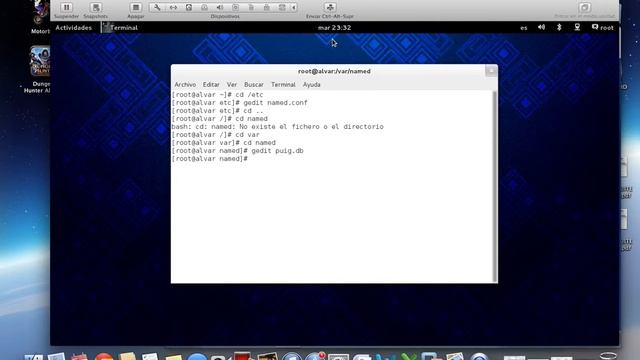This screenshot has width=640, height=360.
Task: Click the 'No existe el fichero' error line
Action: (278, 127)
